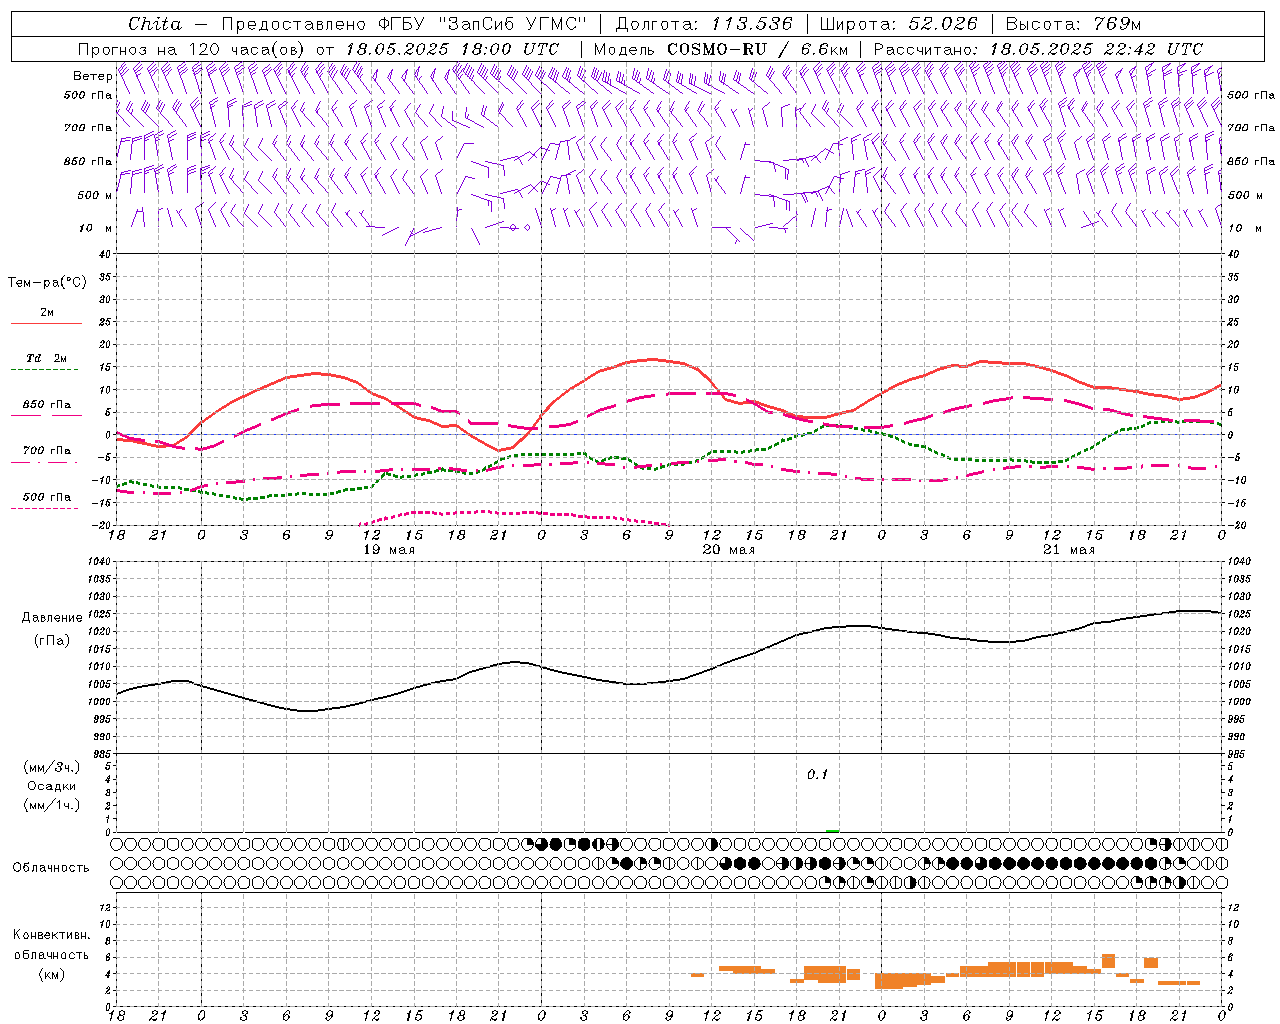Click the Ветер label of the wind panel
Screen dimensions: 1280x1024
92,76
